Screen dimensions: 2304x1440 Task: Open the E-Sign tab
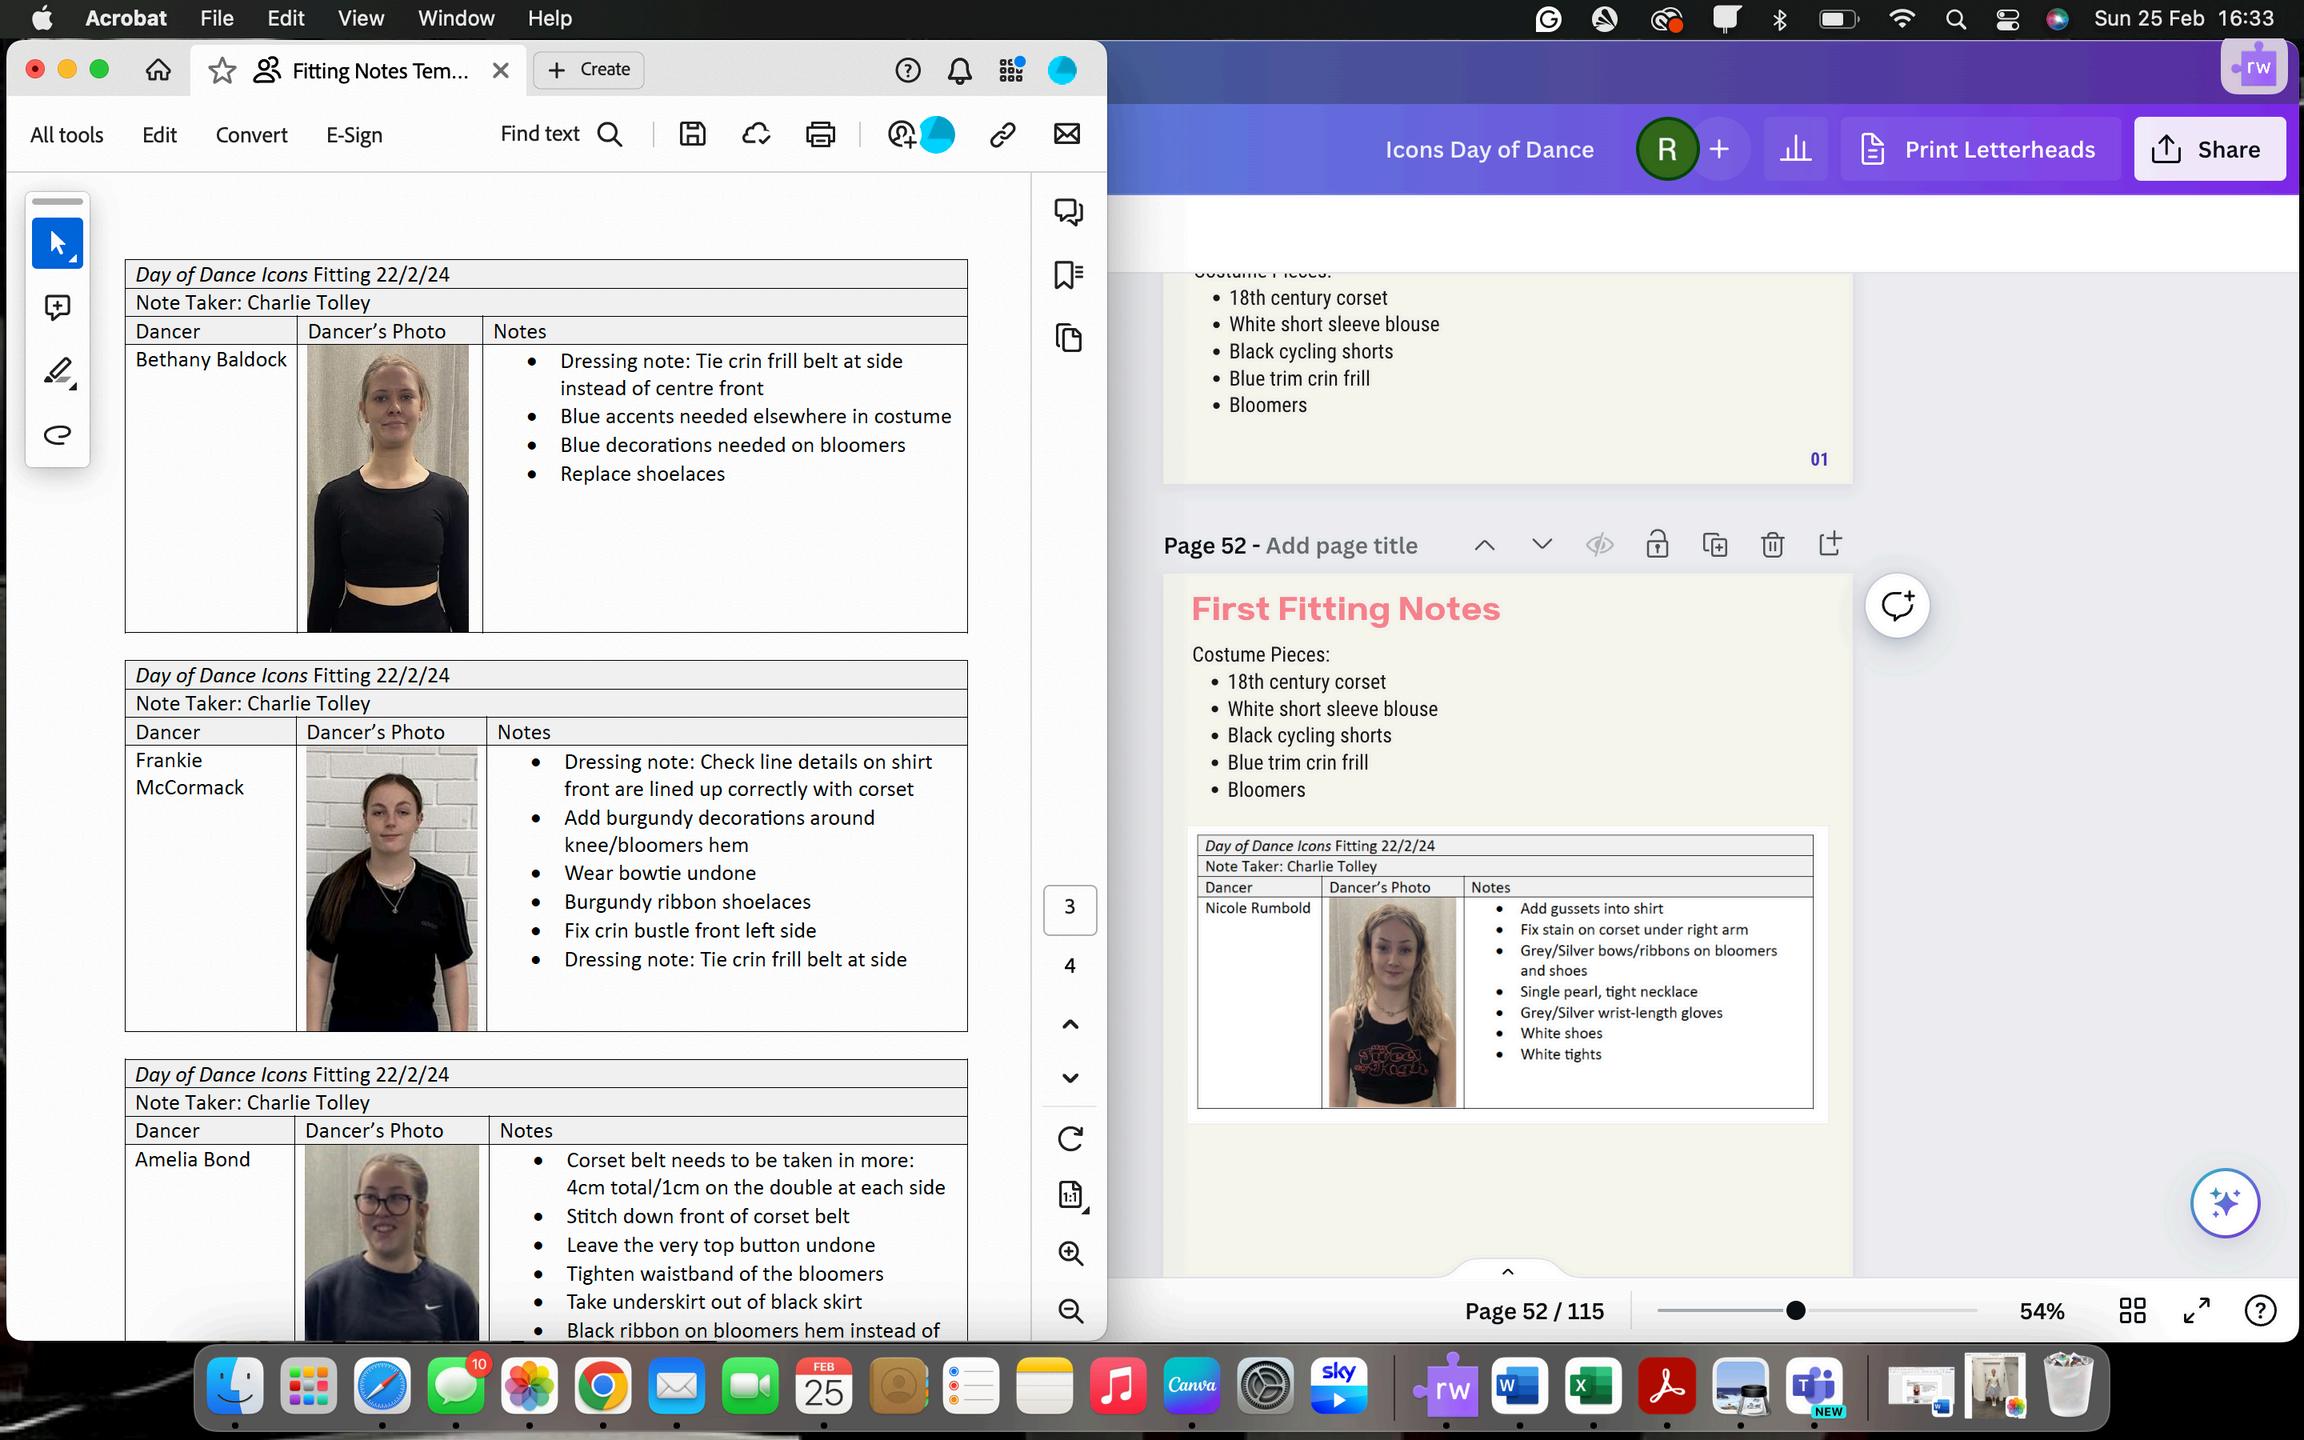click(354, 135)
